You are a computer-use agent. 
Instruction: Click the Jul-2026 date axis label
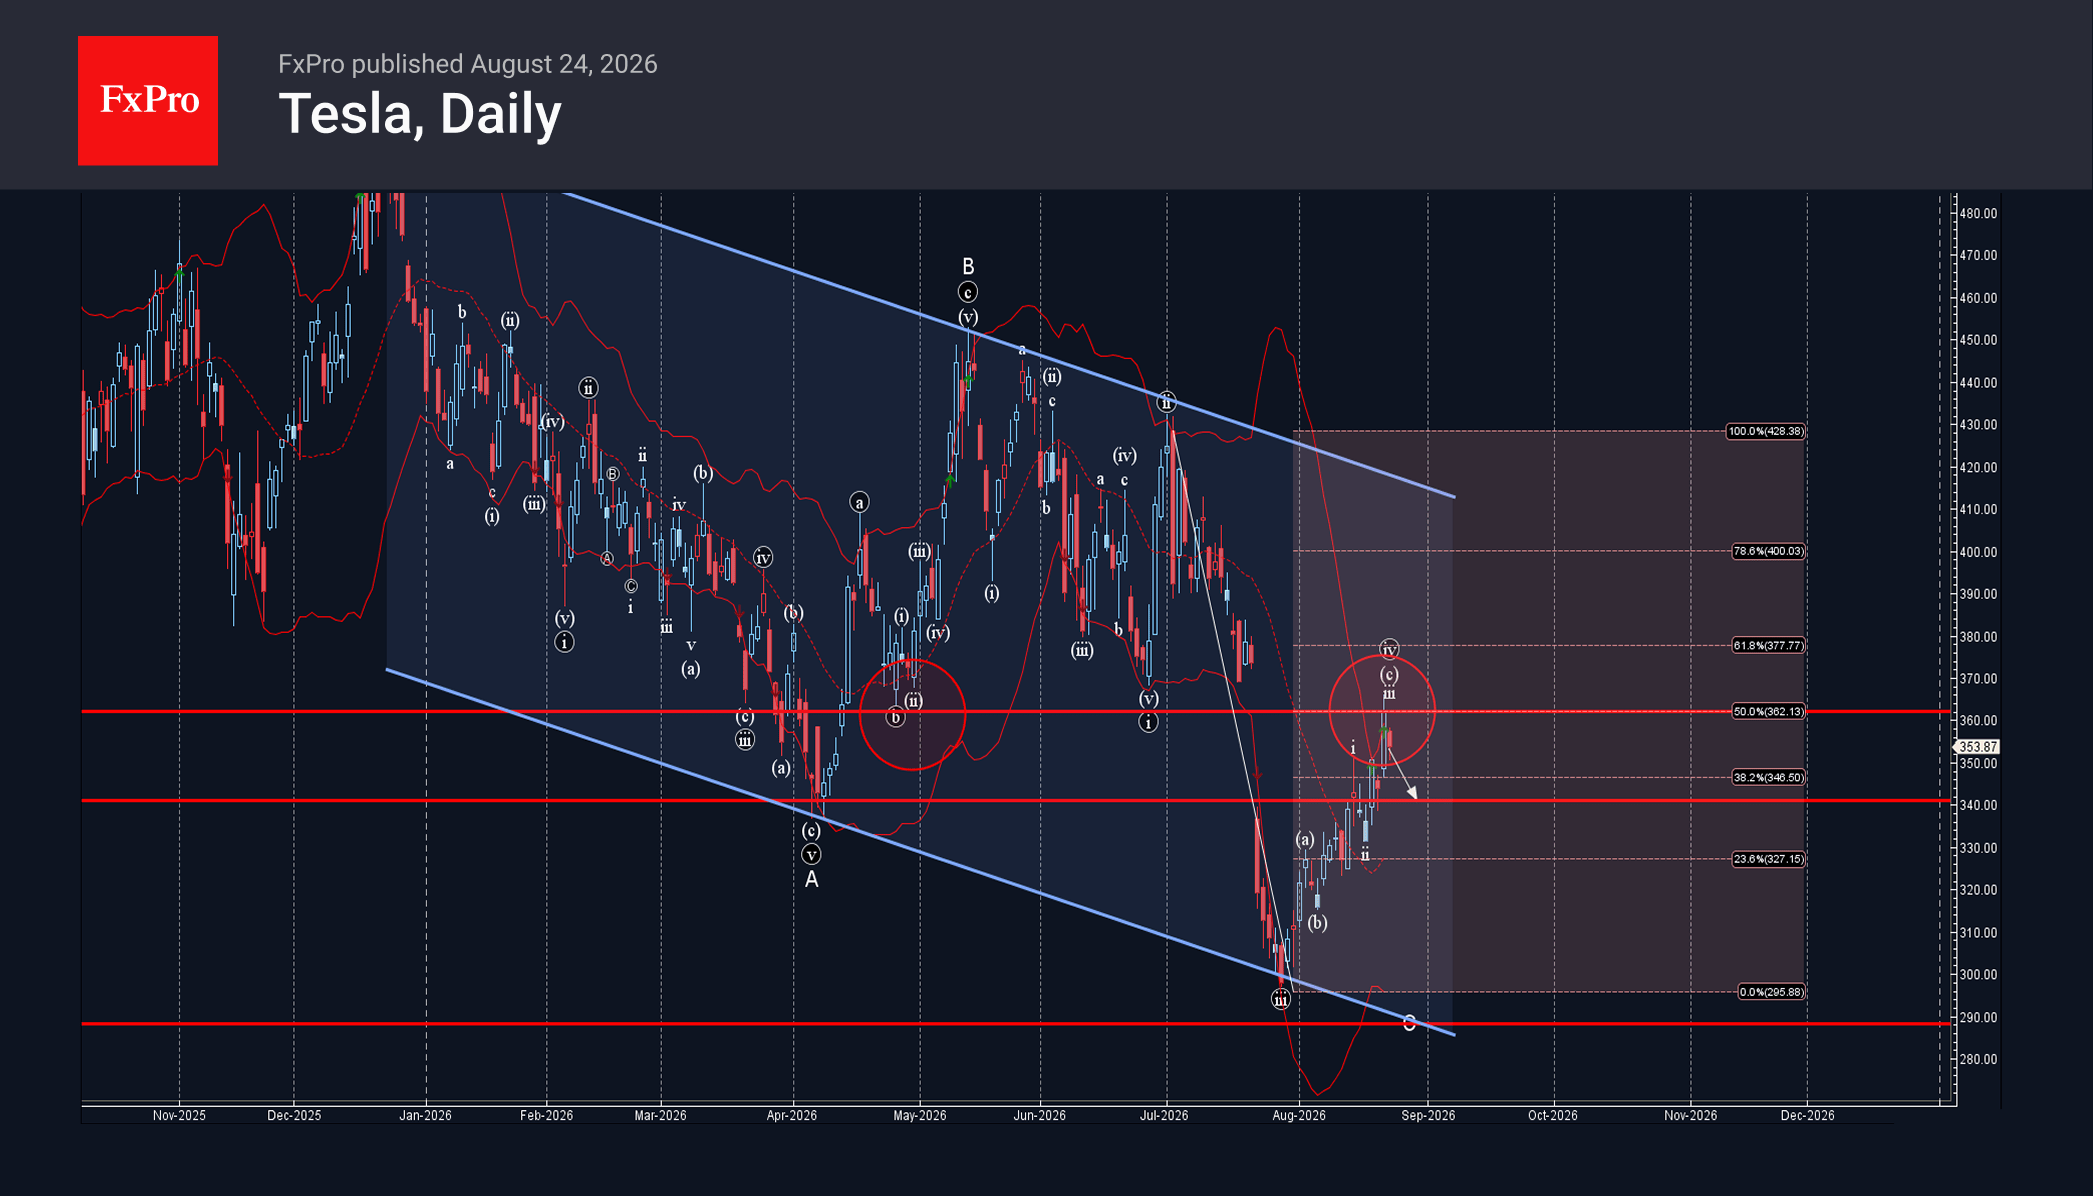point(1164,1116)
